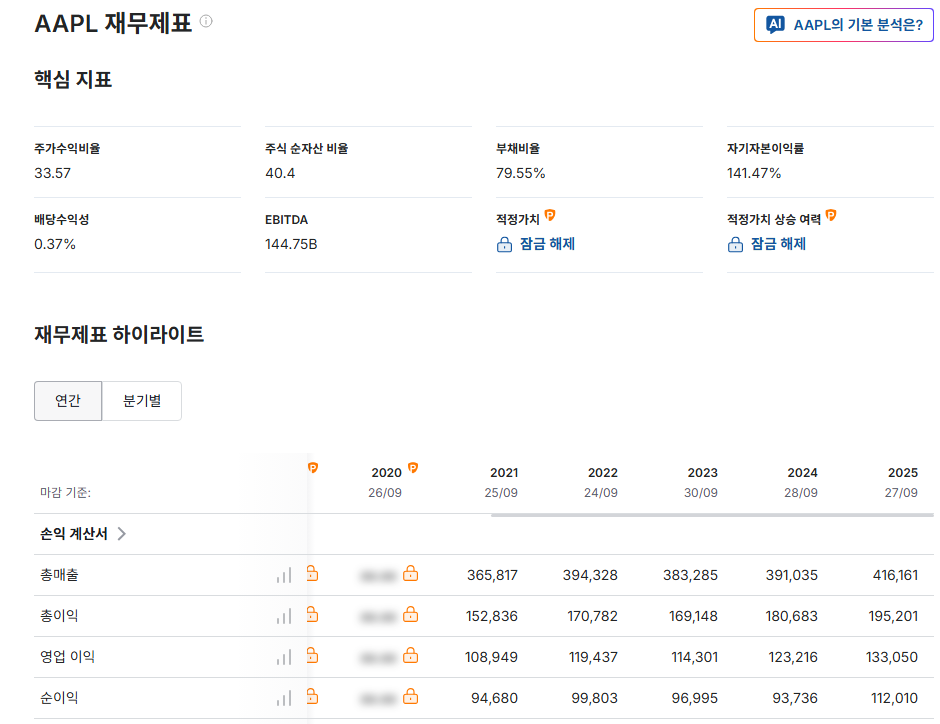Click the lock icon in 적정가치 잠금 해제
940x724 pixels.
(504, 245)
